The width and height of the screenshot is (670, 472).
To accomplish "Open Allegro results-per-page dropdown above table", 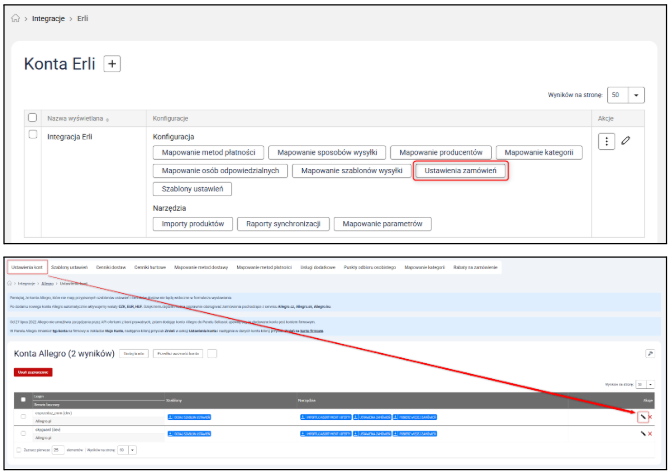I will click(x=645, y=385).
